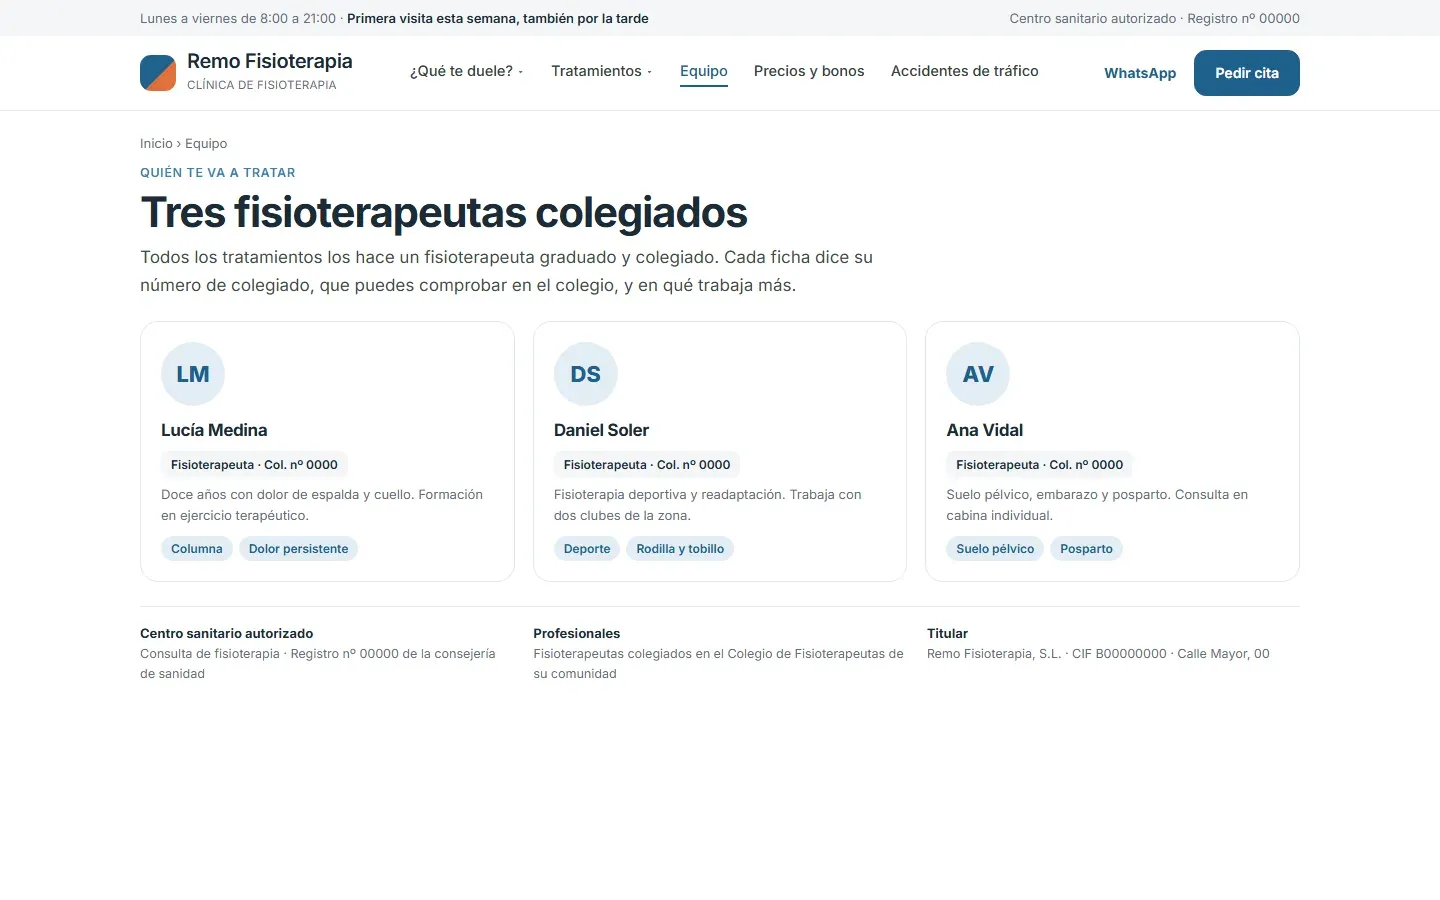Click the Pedir cita button
1440x900 pixels.
(1247, 73)
